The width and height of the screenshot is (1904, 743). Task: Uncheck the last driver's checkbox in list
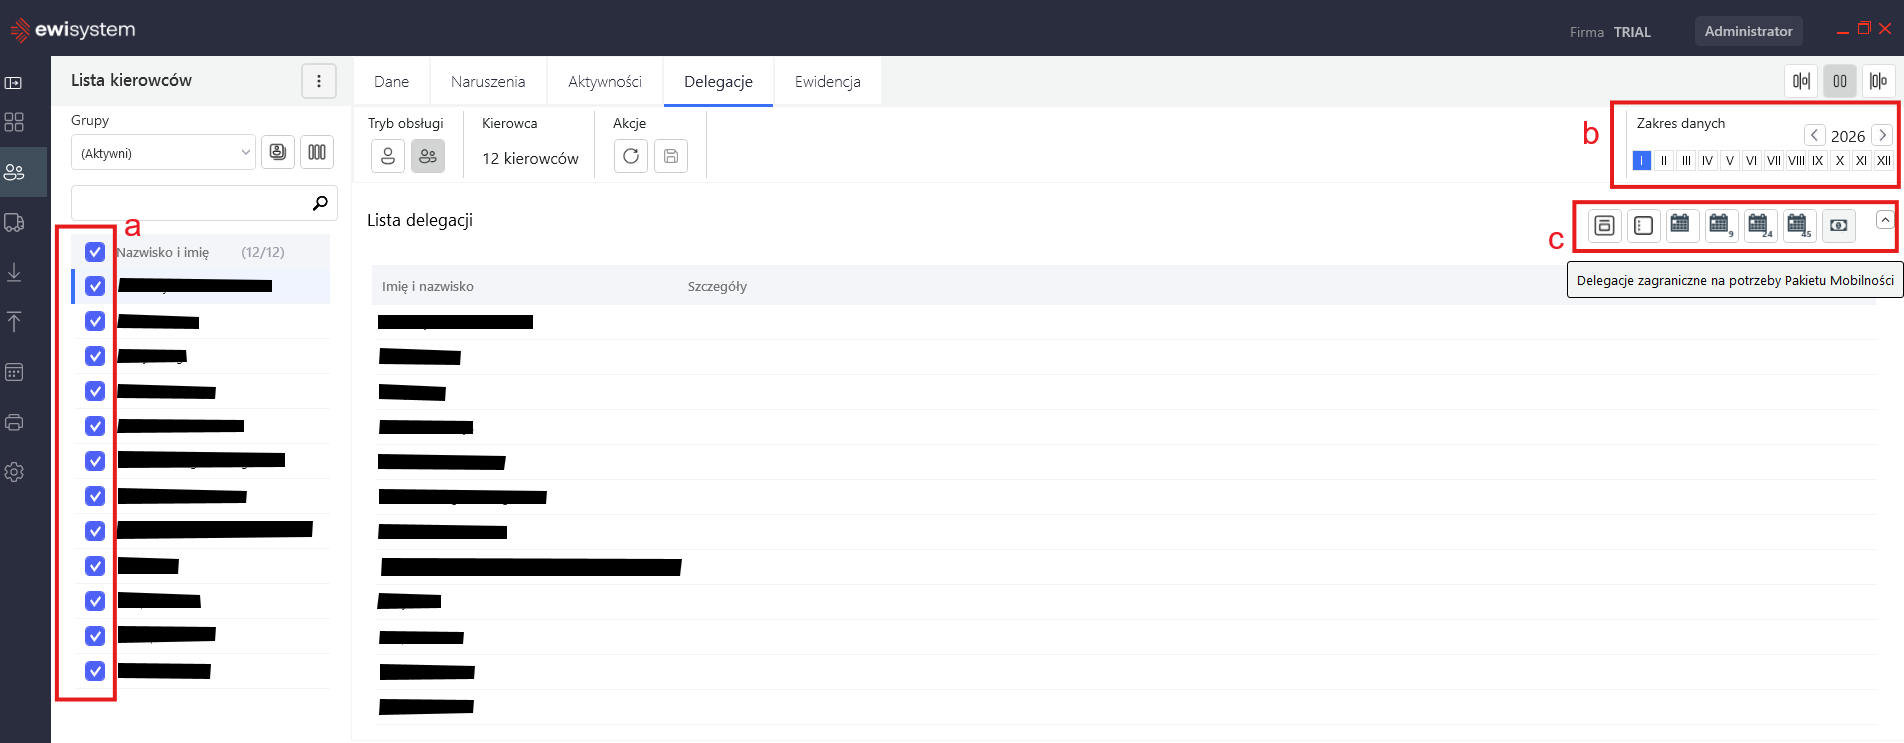coord(95,671)
